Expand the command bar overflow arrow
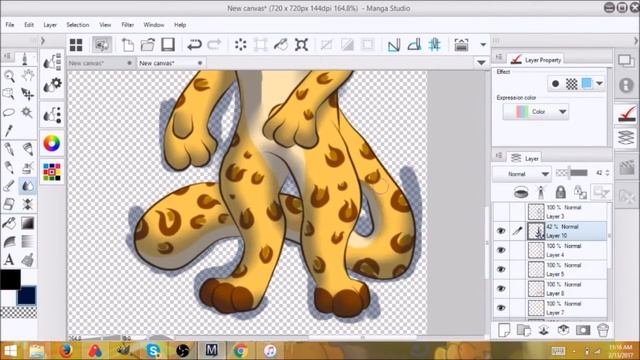The image size is (640, 360). click(483, 44)
